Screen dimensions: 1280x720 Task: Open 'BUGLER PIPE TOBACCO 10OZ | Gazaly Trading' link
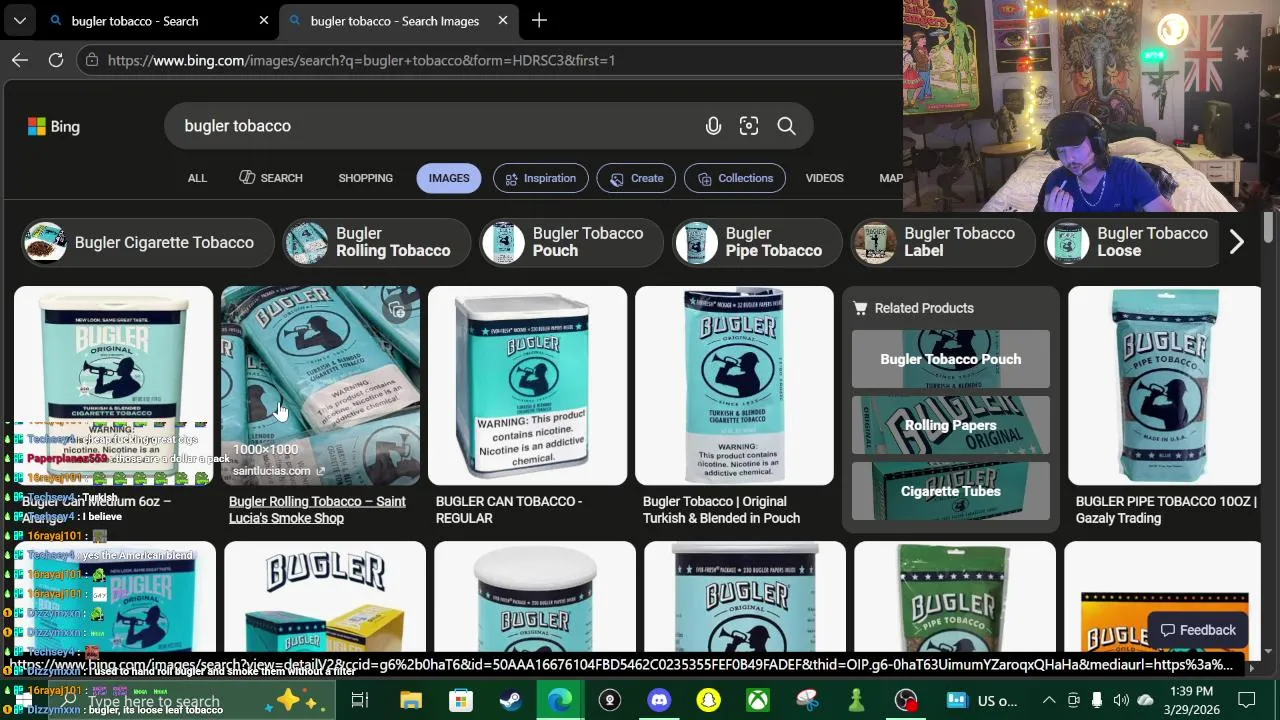1166,510
